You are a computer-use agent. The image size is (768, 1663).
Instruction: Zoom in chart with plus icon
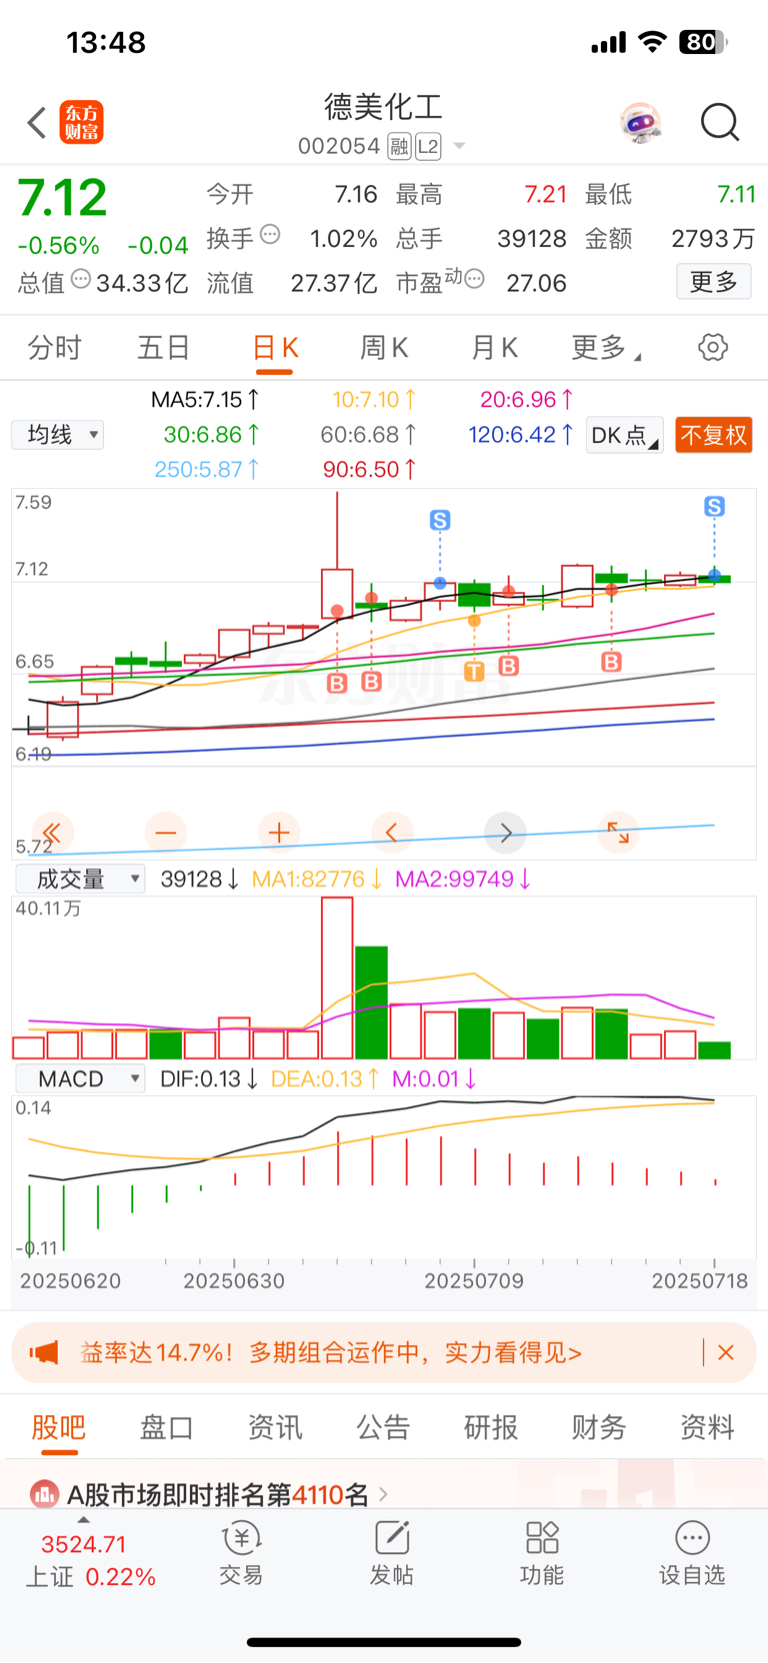[x=279, y=832]
